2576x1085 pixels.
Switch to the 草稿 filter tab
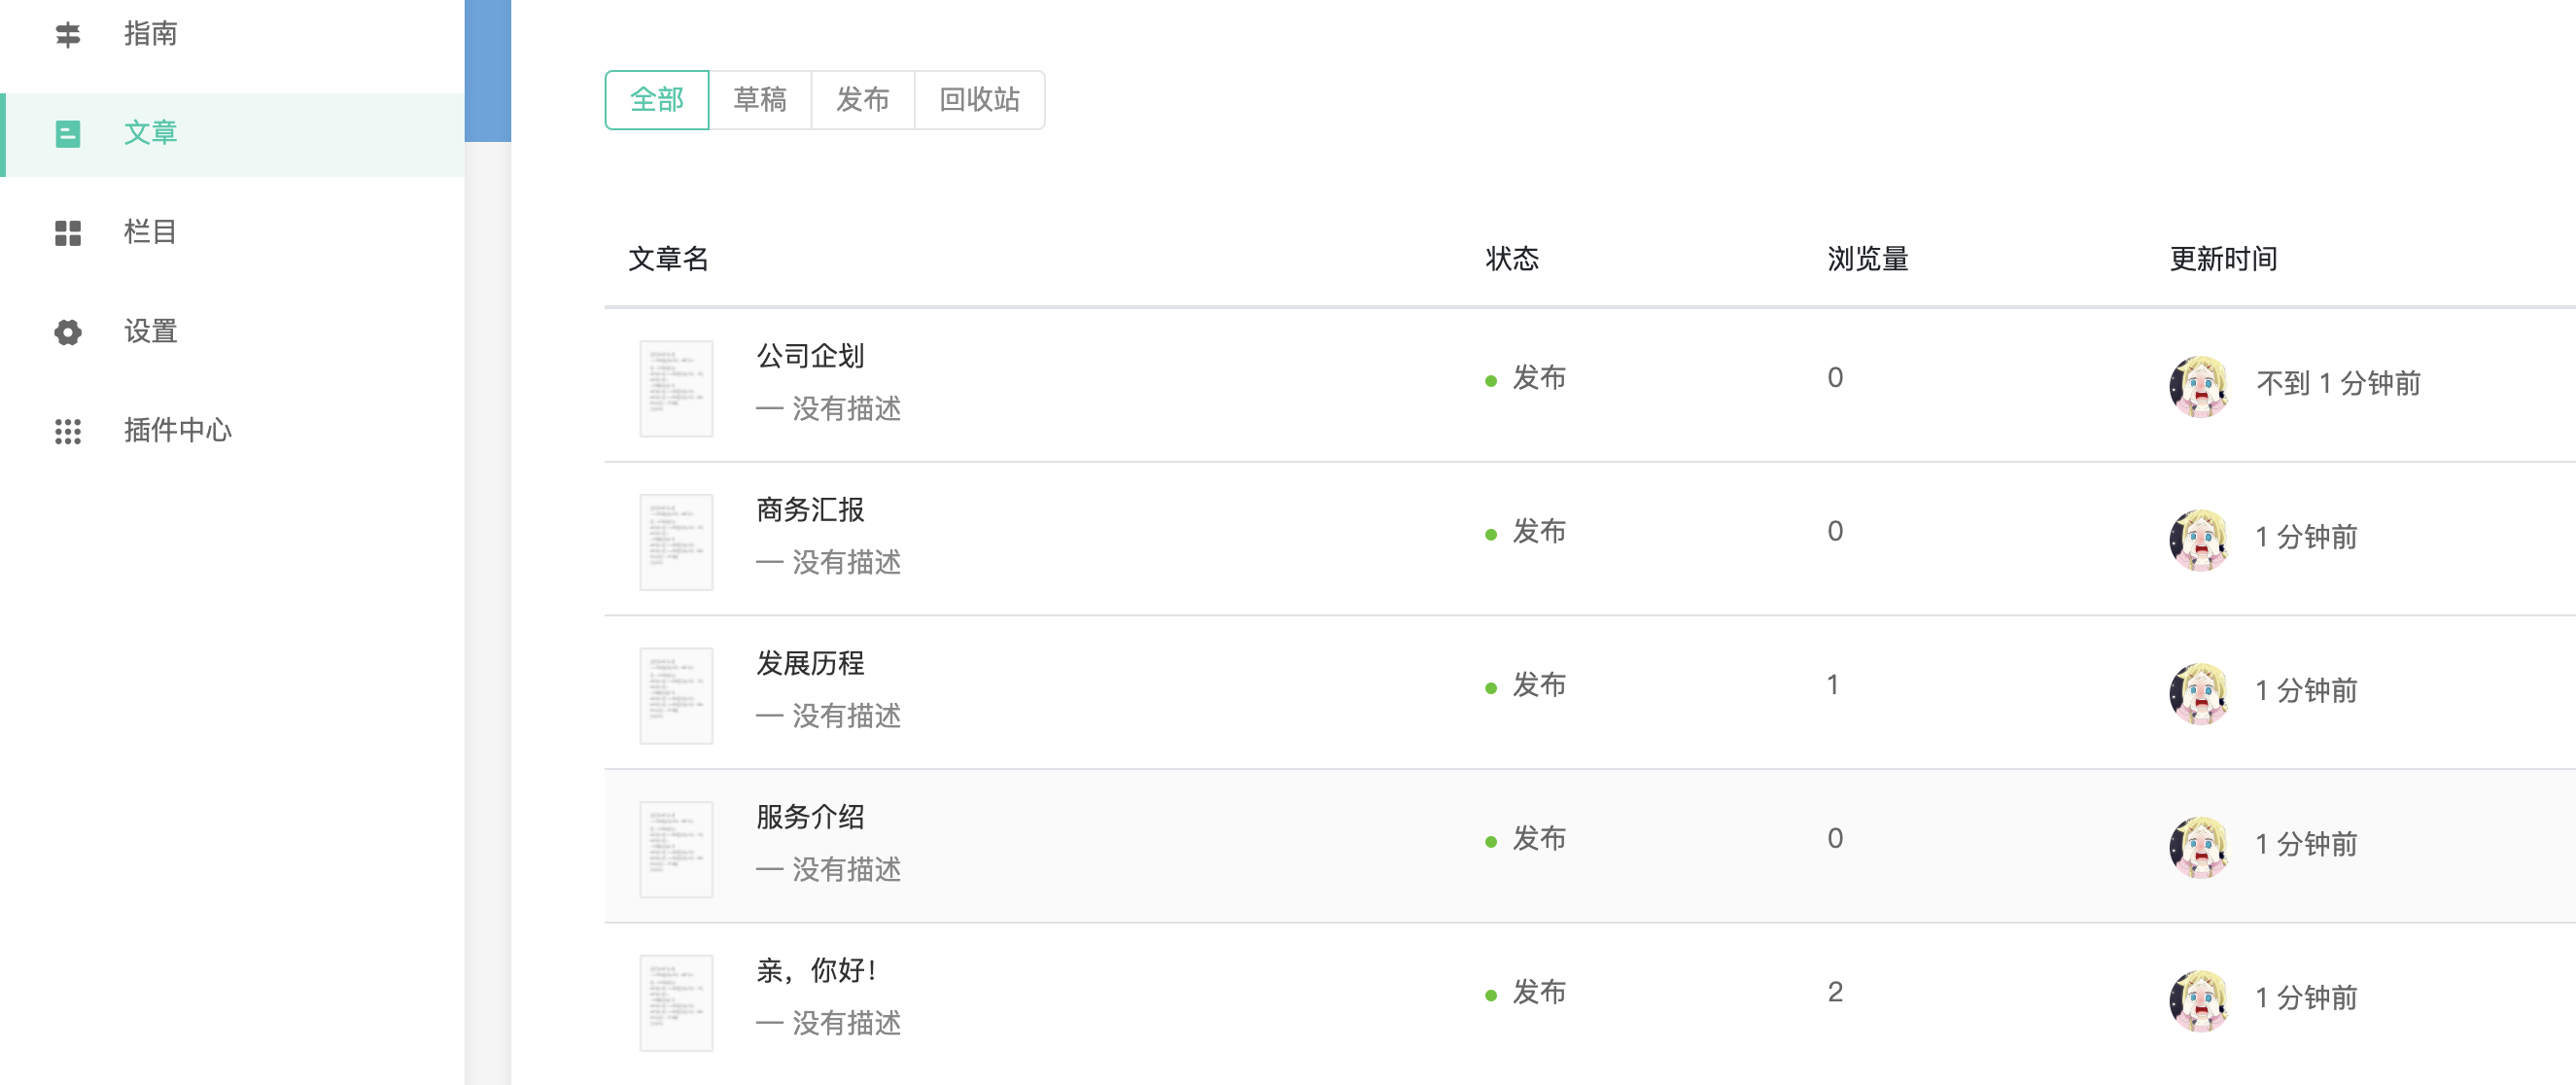(760, 100)
